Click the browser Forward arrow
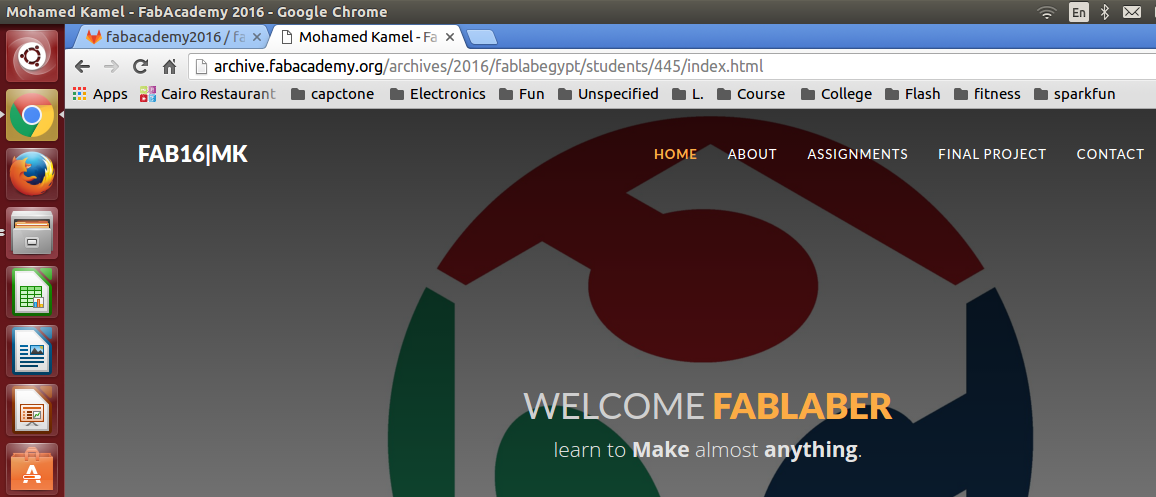 coord(111,67)
